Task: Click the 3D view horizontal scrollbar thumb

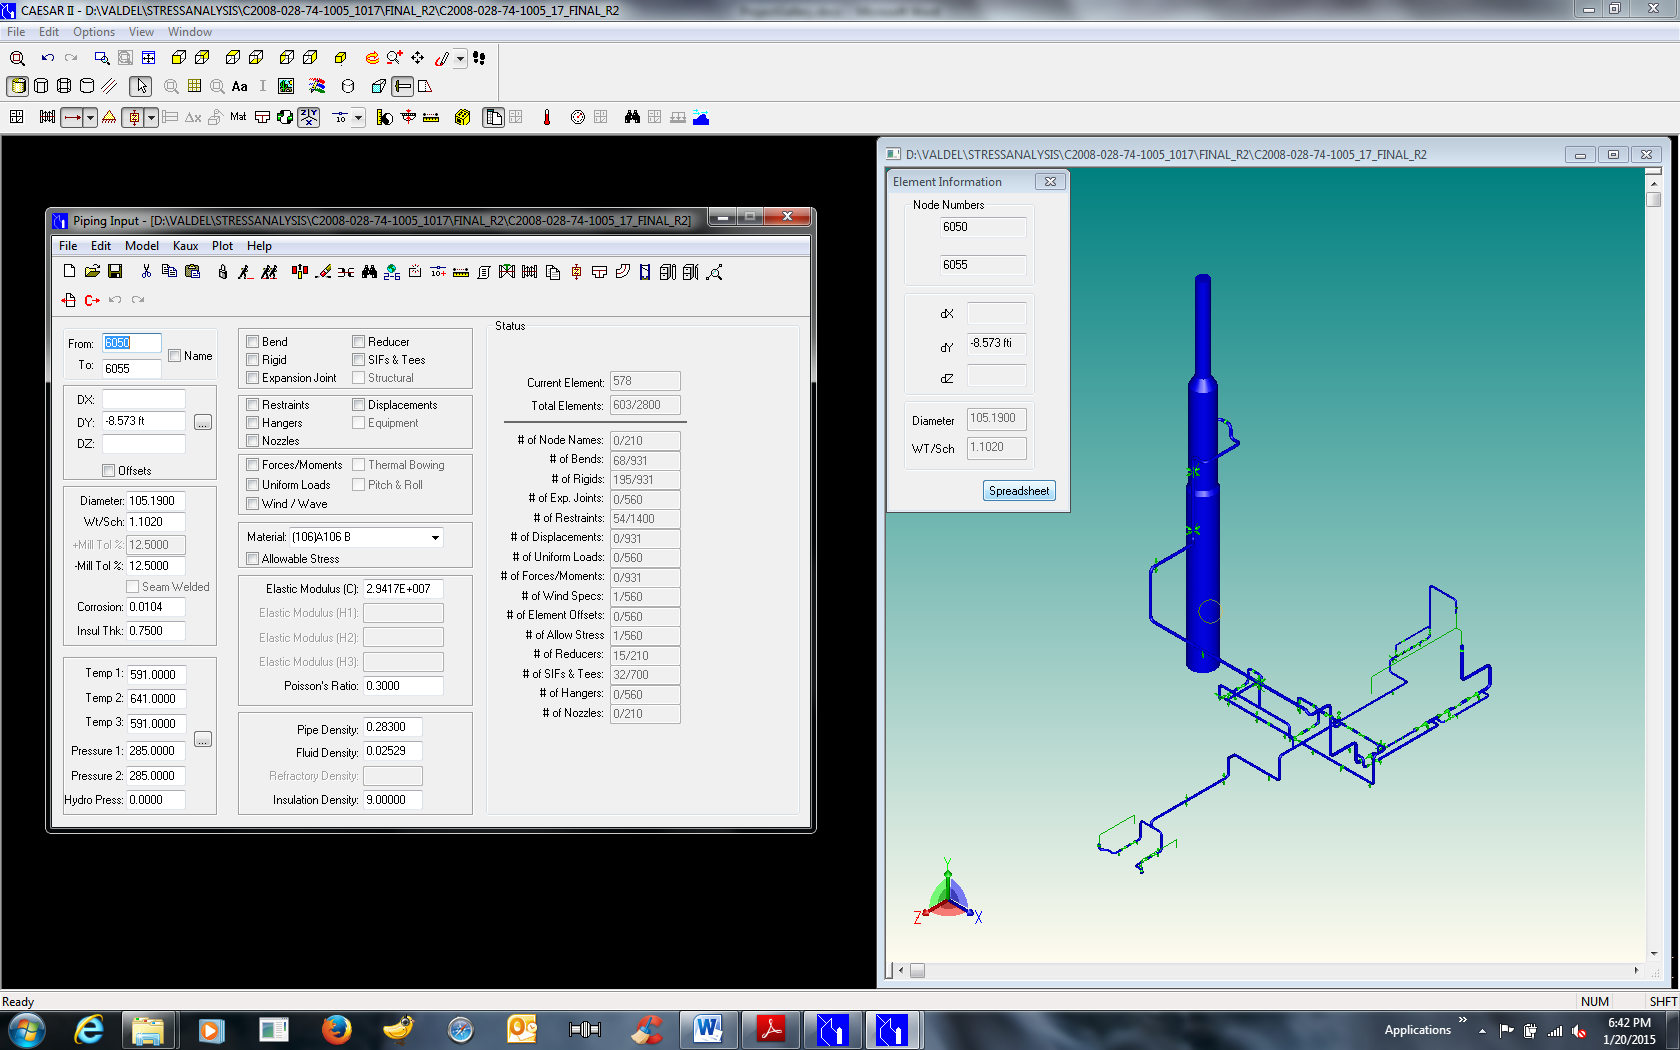Action: tap(917, 970)
